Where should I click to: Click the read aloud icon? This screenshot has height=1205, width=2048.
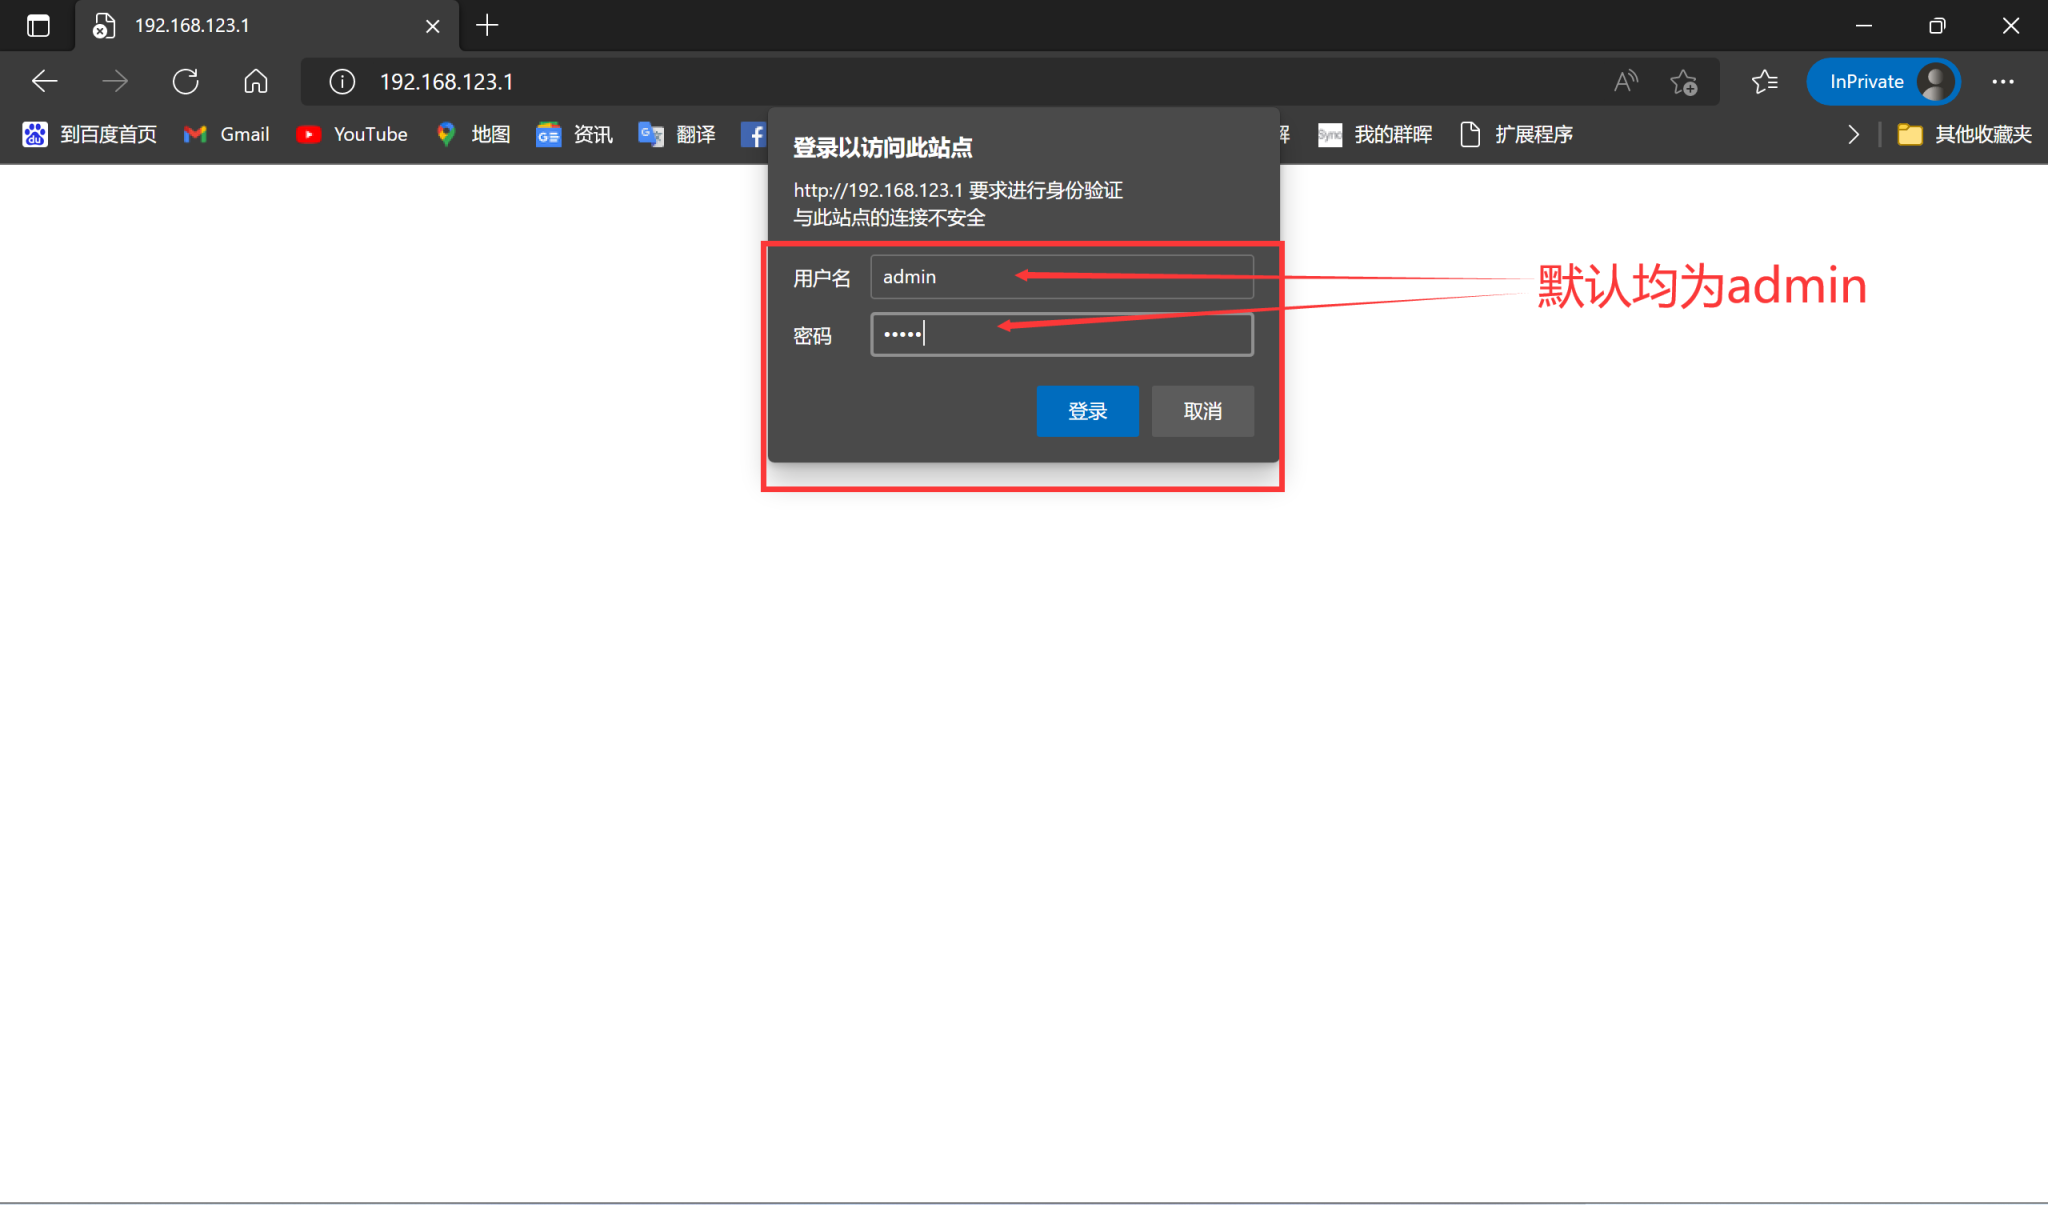click(1626, 81)
